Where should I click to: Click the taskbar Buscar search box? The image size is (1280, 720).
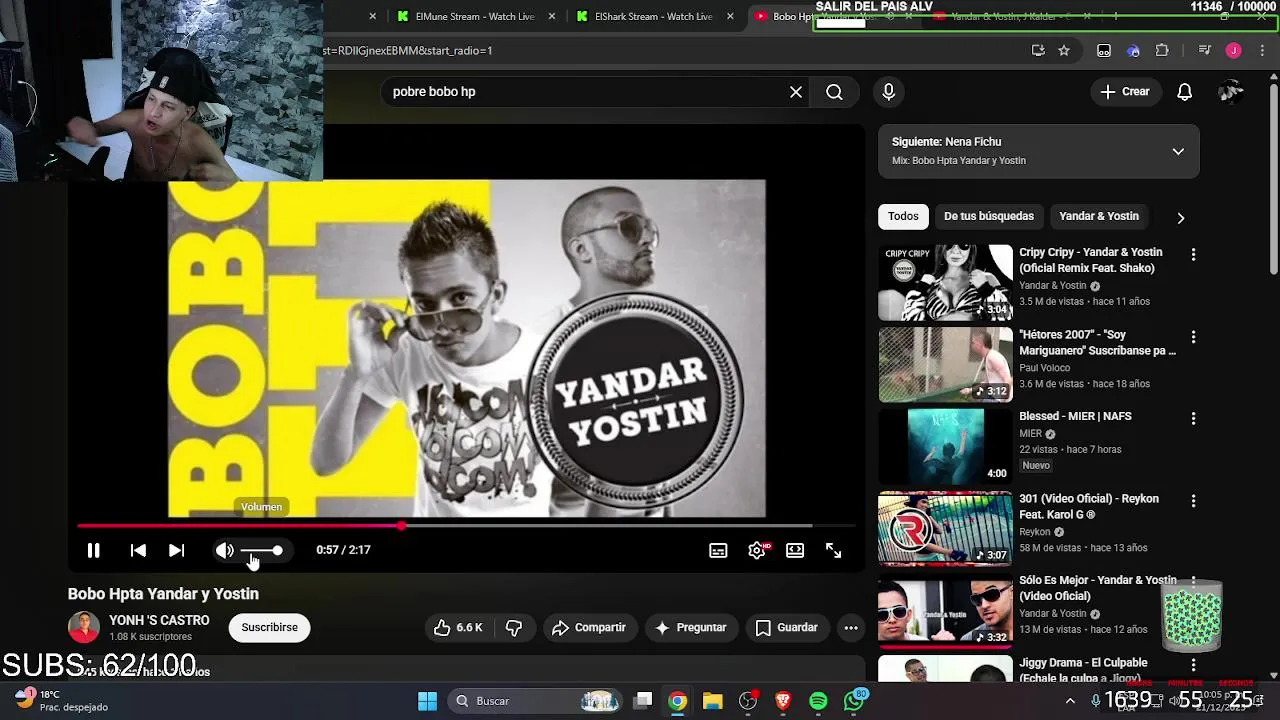click(537, 701)
